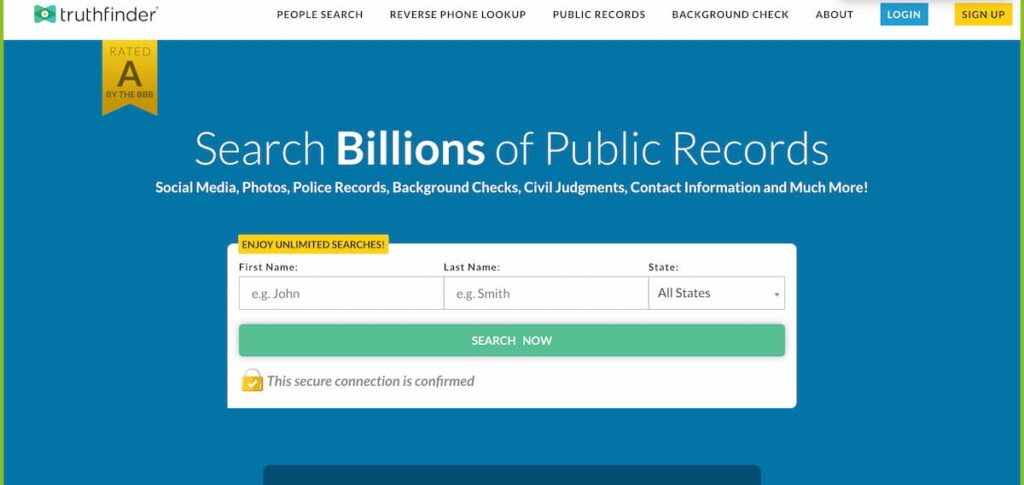Open Reverse Phone Lookup page

coord(458,14)
